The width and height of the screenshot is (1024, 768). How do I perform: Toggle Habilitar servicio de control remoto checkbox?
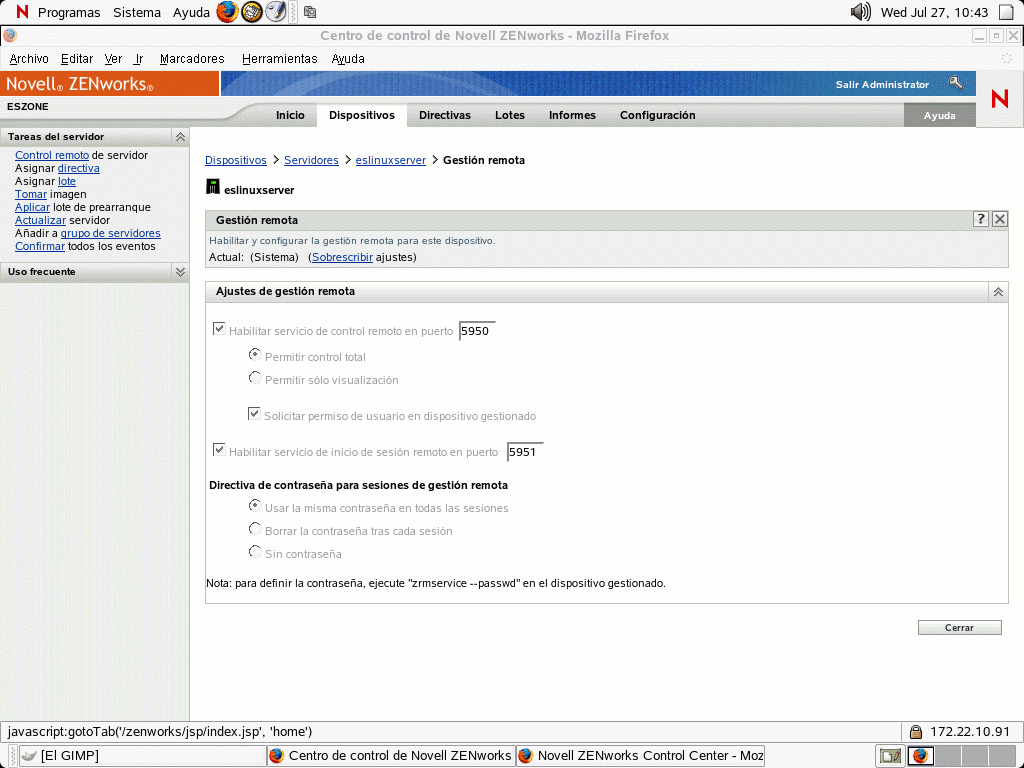219,329
